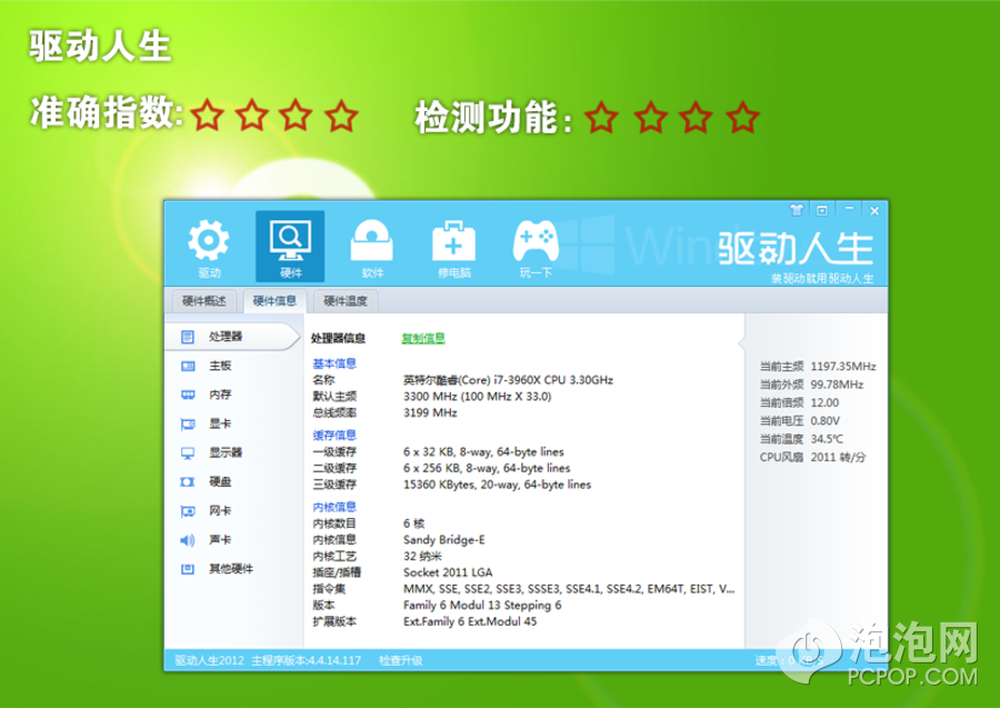Click the value "3300 MHz (100 MHz X 33.0)"
The width and height of the screenshot is (1000, 708).
point(477,396)
